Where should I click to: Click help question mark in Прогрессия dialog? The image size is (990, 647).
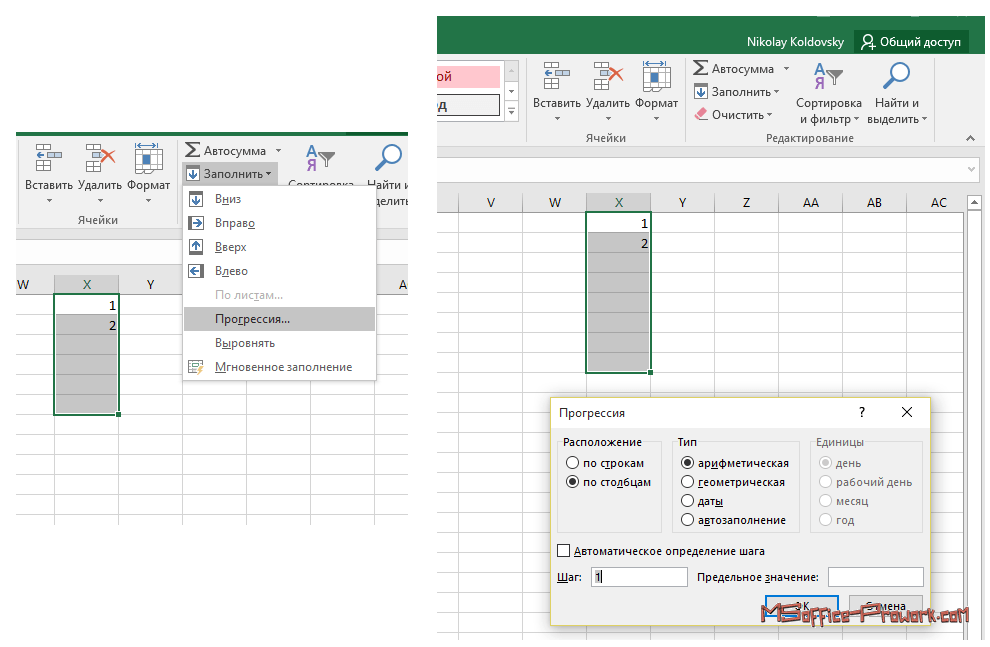(x=862, y=412)
